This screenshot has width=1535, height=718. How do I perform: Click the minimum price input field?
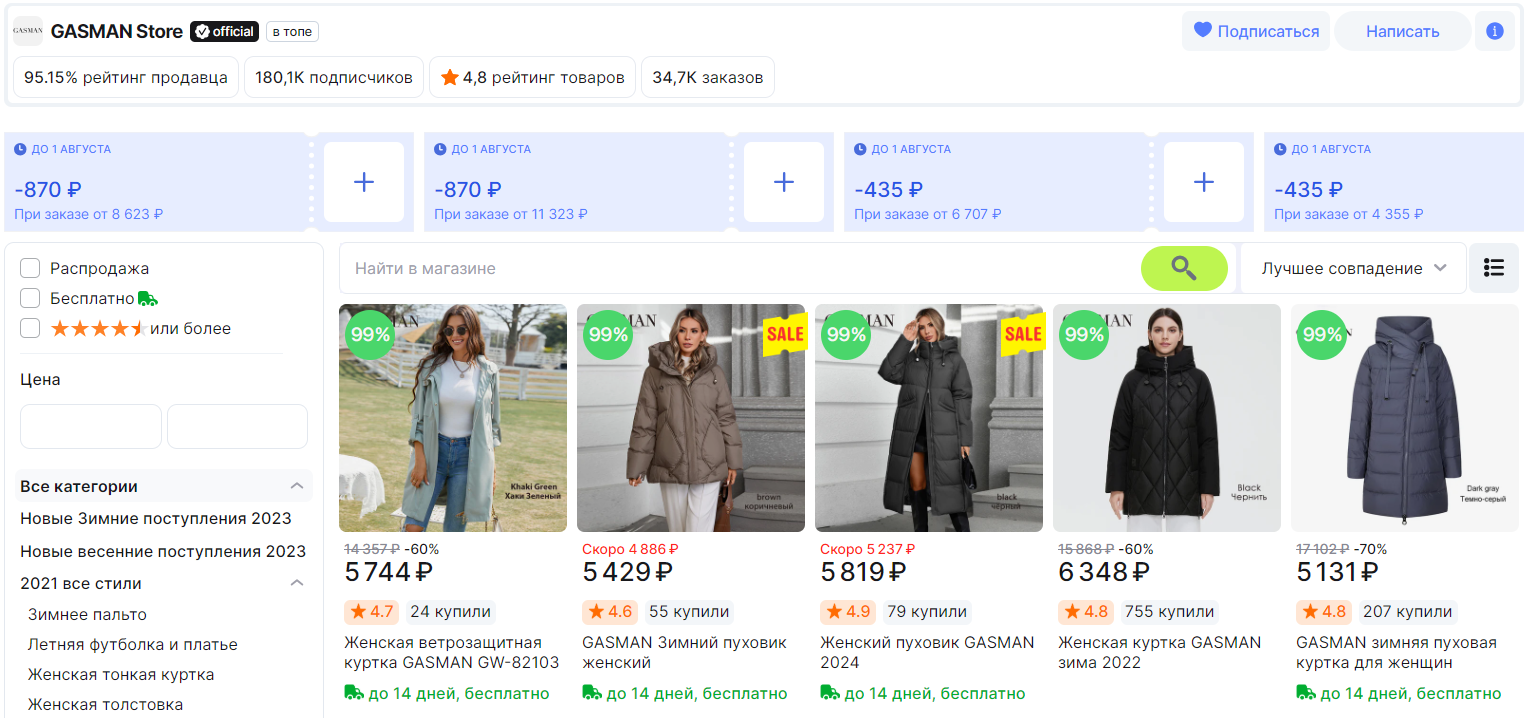click(91, 426)
